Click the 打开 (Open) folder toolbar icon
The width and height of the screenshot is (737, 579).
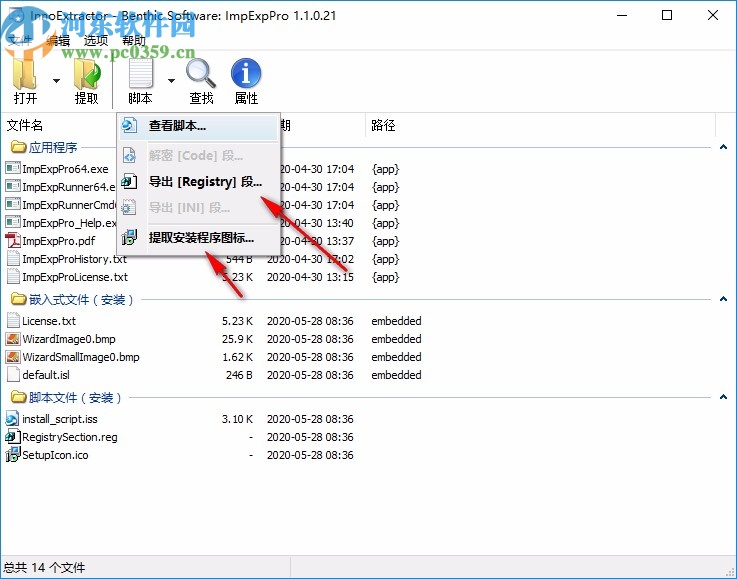(x=24, y=74)
